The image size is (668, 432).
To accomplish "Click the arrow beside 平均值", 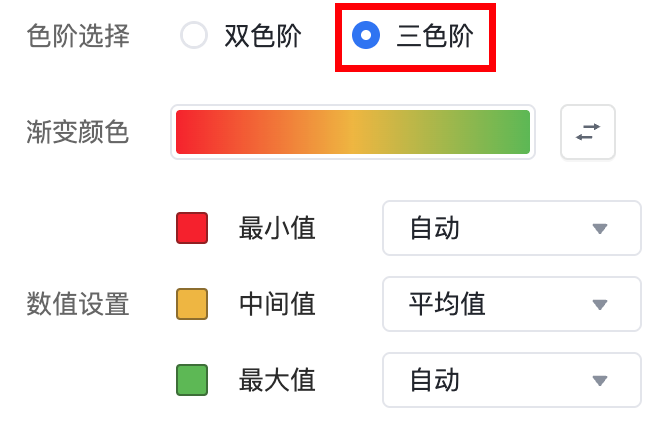I will 600,305.
